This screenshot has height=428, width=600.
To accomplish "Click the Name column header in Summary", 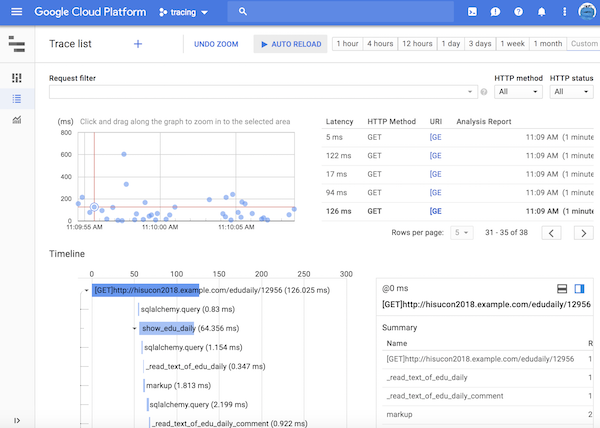I will coord(396,343).
